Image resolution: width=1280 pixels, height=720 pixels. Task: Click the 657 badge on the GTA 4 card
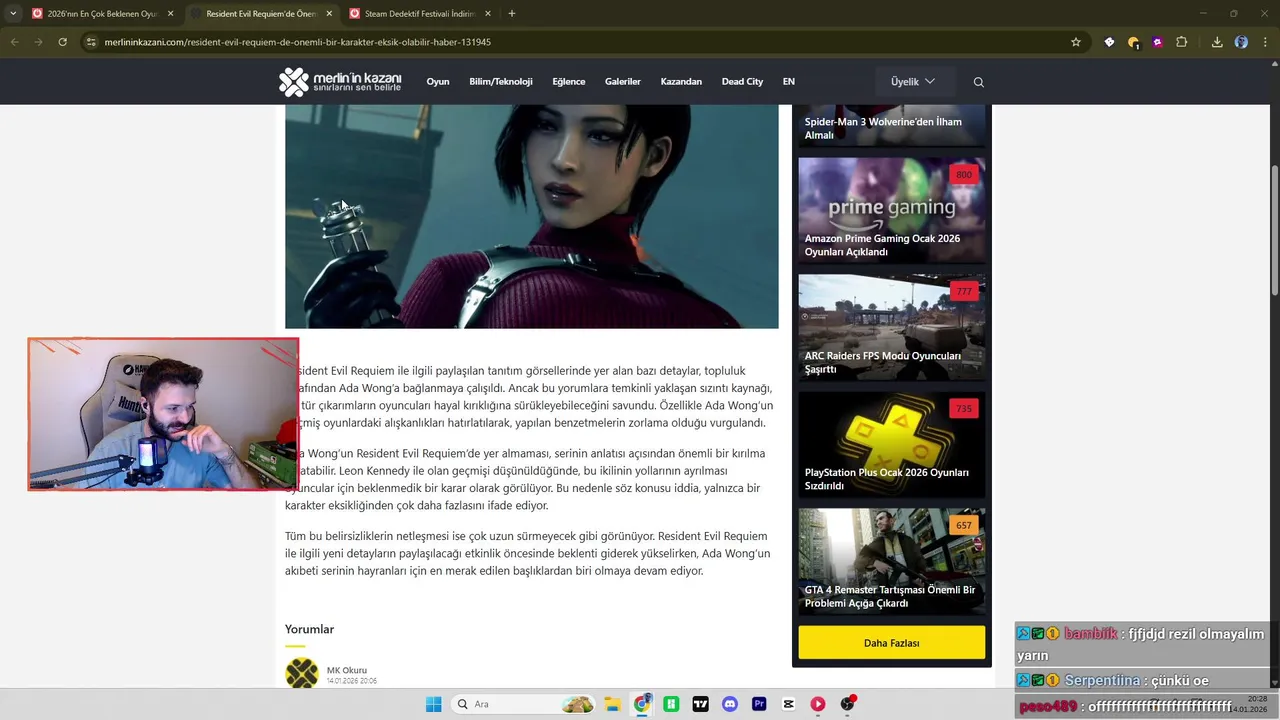coord(964,526)
